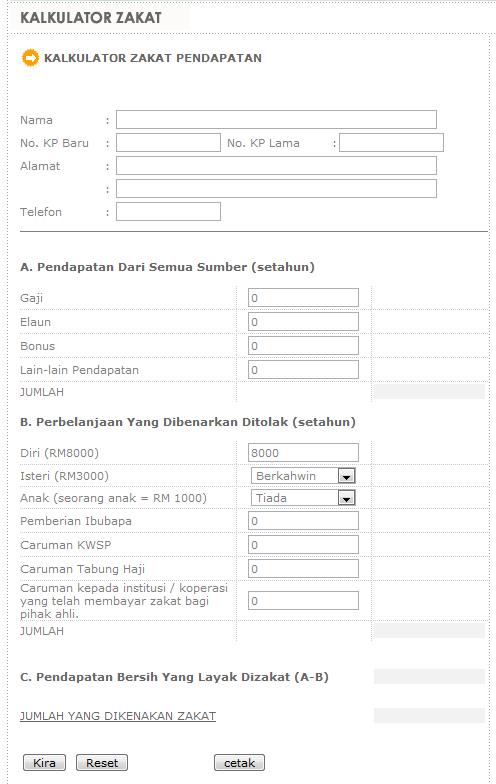Select the No. KP Baru field
496x784 pixels.
pos(168,142)
